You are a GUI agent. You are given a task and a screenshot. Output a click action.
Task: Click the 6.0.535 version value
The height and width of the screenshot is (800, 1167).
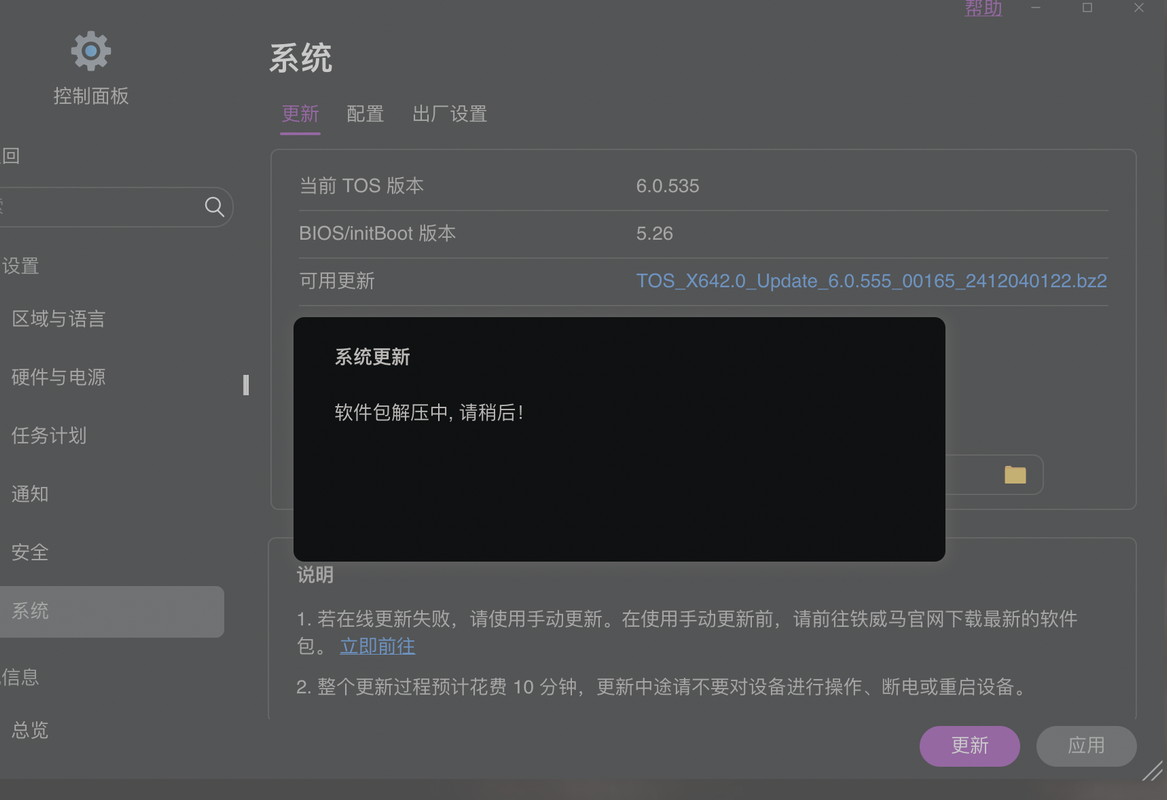668,186
